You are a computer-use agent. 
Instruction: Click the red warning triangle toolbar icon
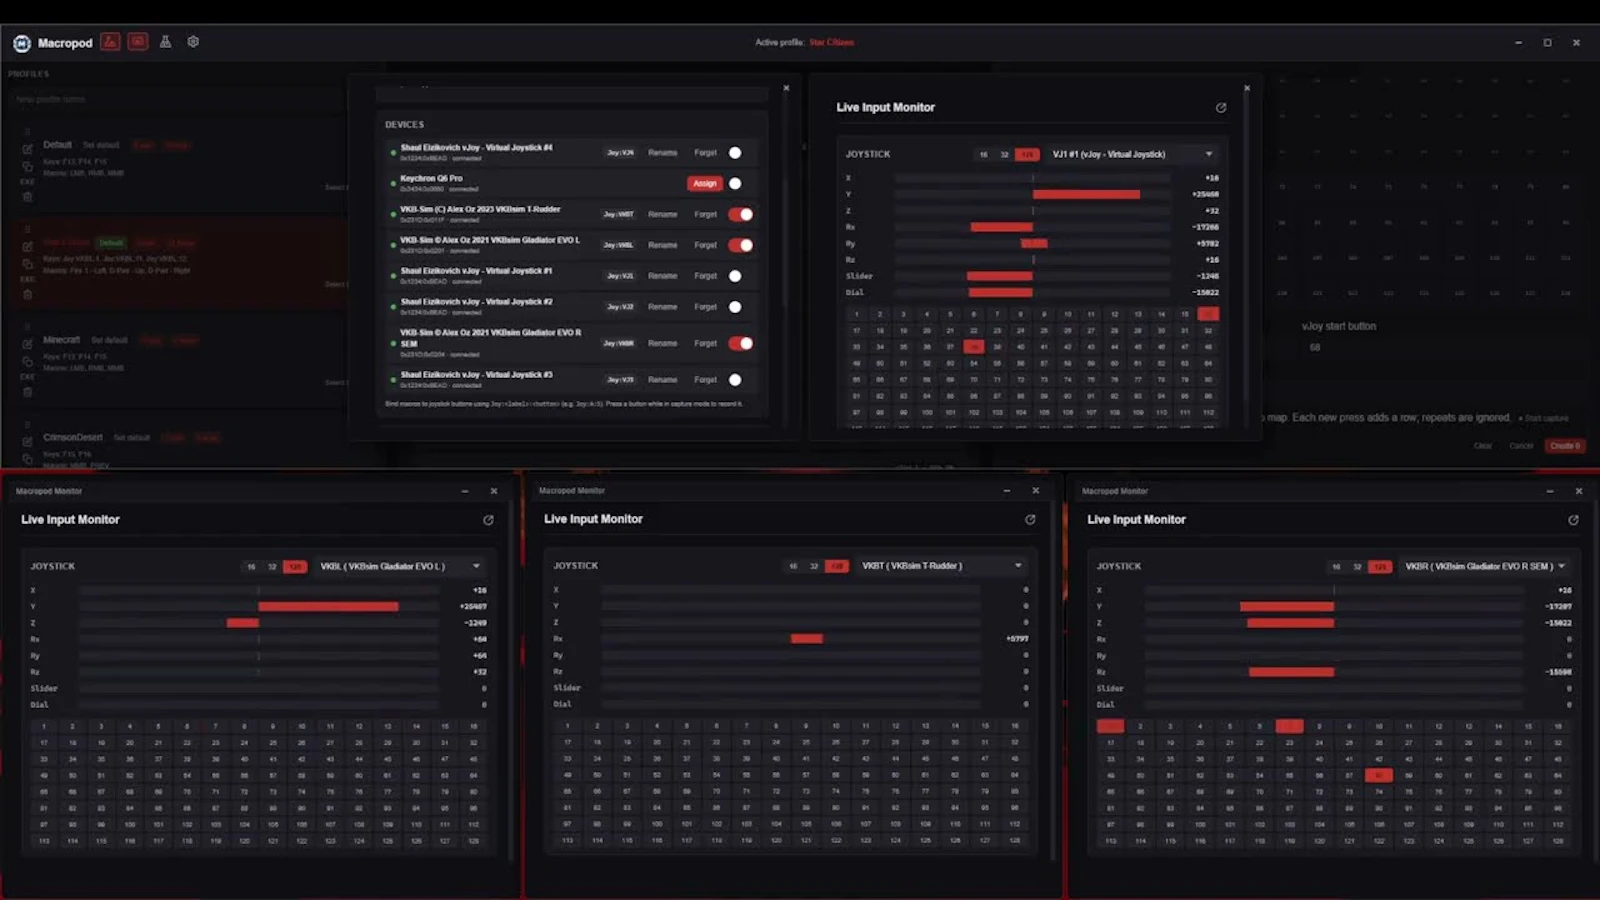pyautogui.click(x=110, y=42)
